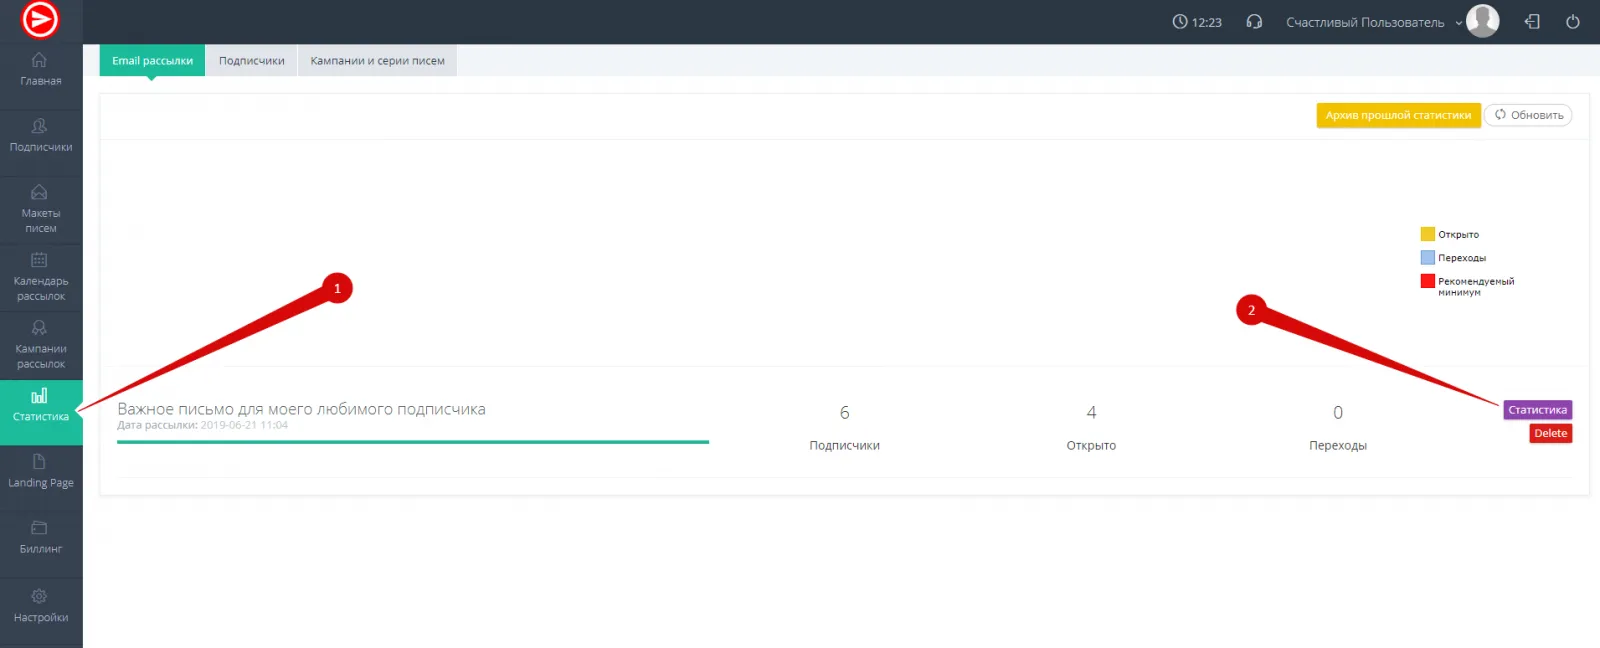
Task: Open Биллинг sidebar icon
Action: coord(40,528)
